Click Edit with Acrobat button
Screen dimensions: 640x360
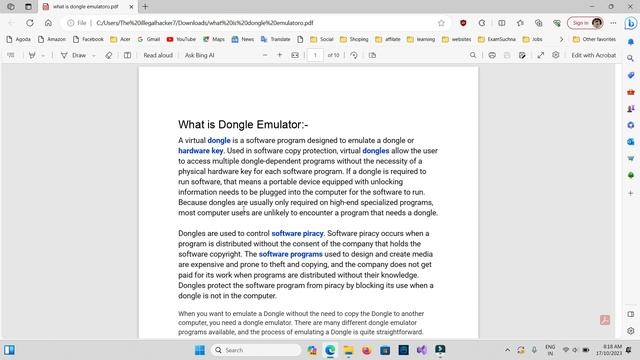[x=593, y=55]
